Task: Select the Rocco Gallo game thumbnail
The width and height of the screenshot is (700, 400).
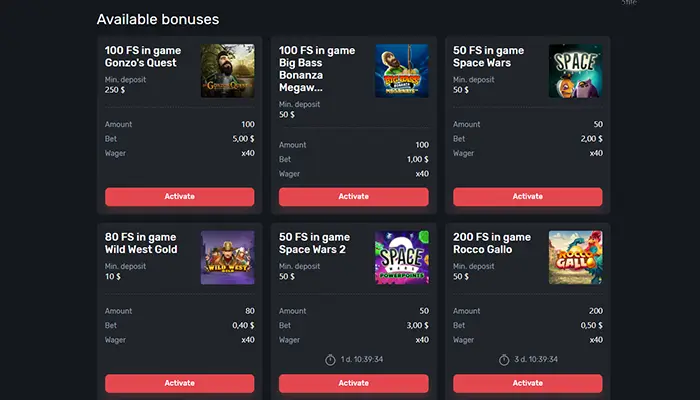Action: 575,258
